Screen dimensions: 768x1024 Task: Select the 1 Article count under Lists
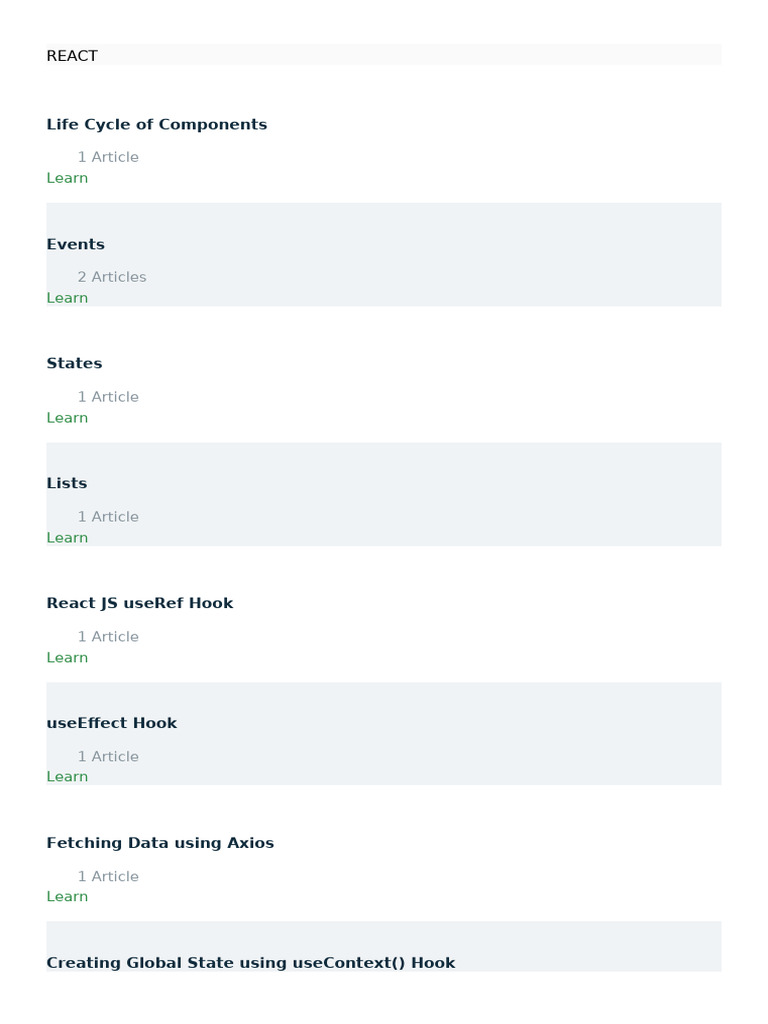point(108,517)
